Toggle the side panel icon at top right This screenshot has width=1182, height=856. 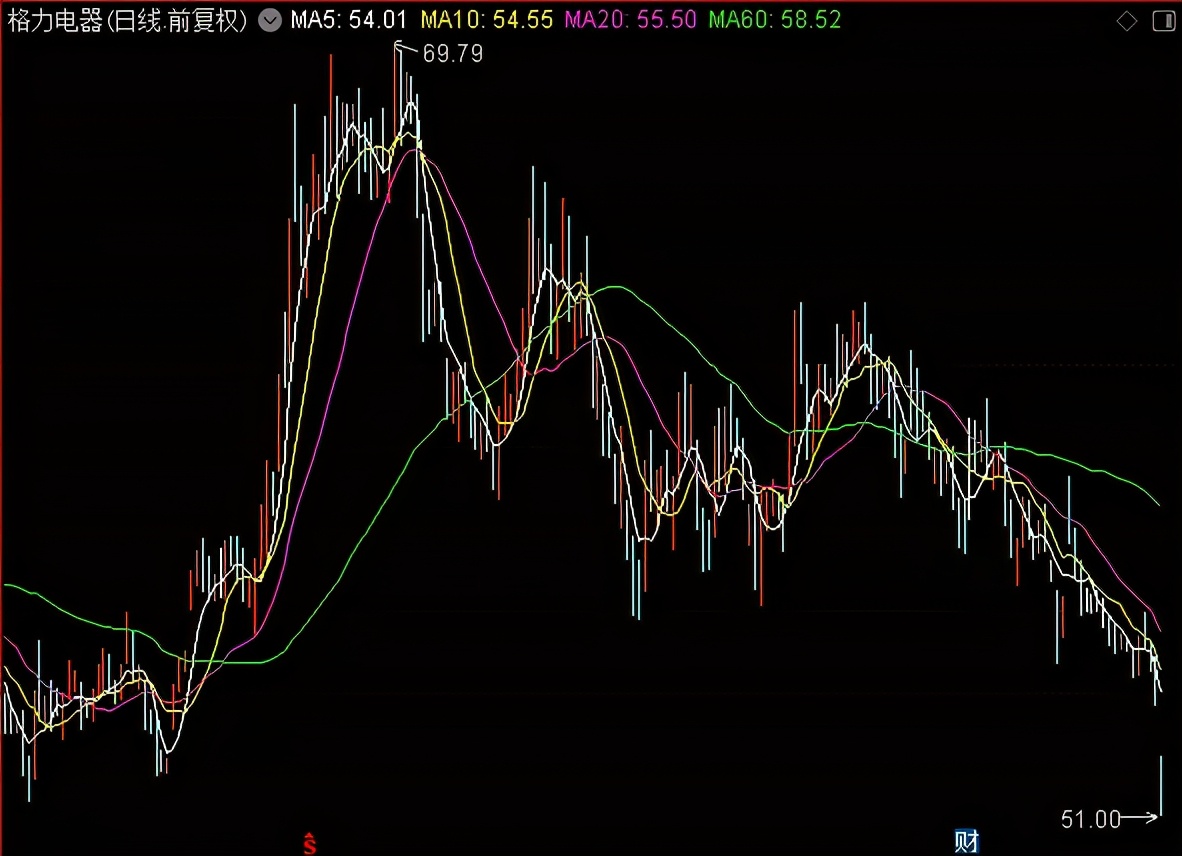tap(1164, 21)
